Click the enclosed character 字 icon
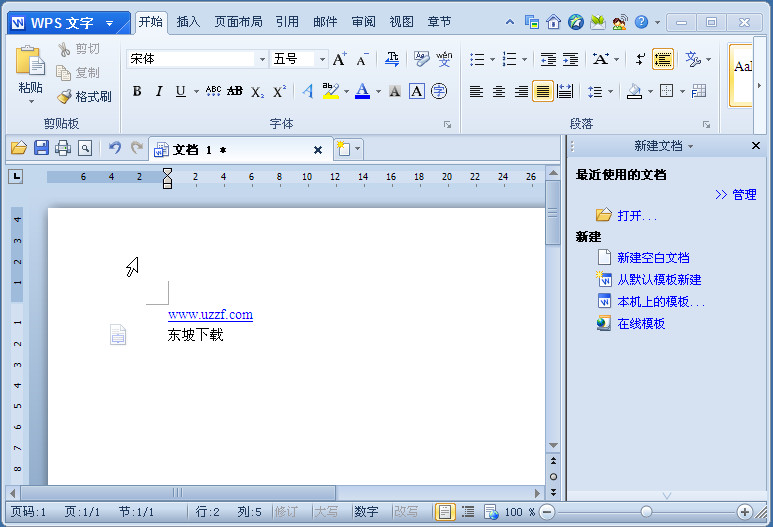This screenshot has height=527, width=773. 439,91
